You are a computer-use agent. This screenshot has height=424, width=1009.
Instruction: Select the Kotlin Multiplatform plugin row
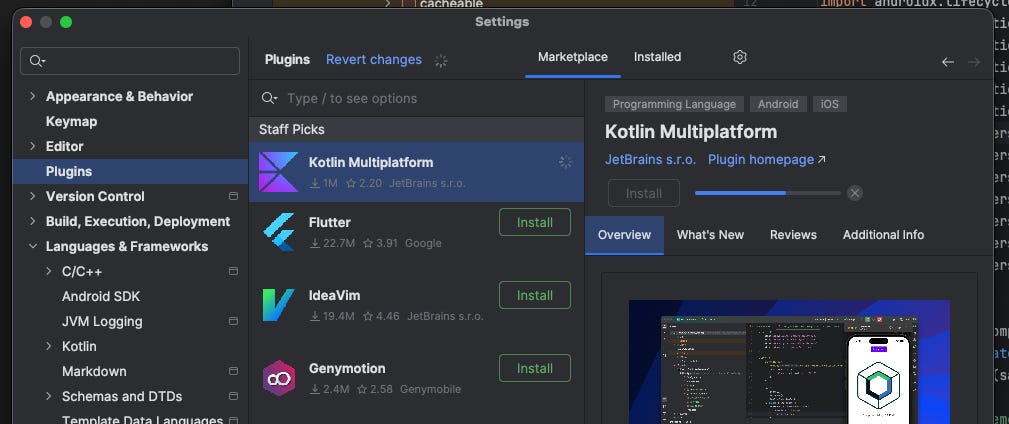click(x=416, y=172)
